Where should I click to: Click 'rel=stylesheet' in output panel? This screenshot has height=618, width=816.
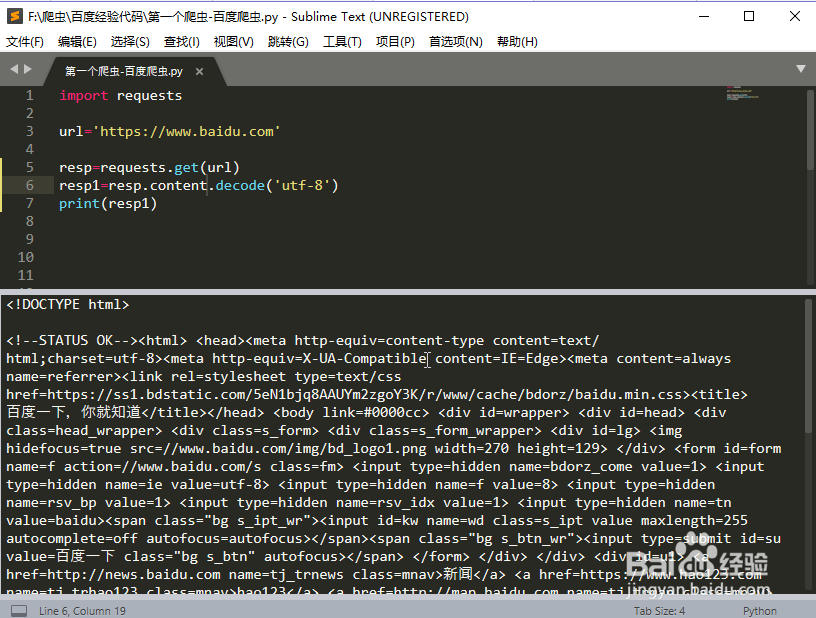tap(228, 377)
